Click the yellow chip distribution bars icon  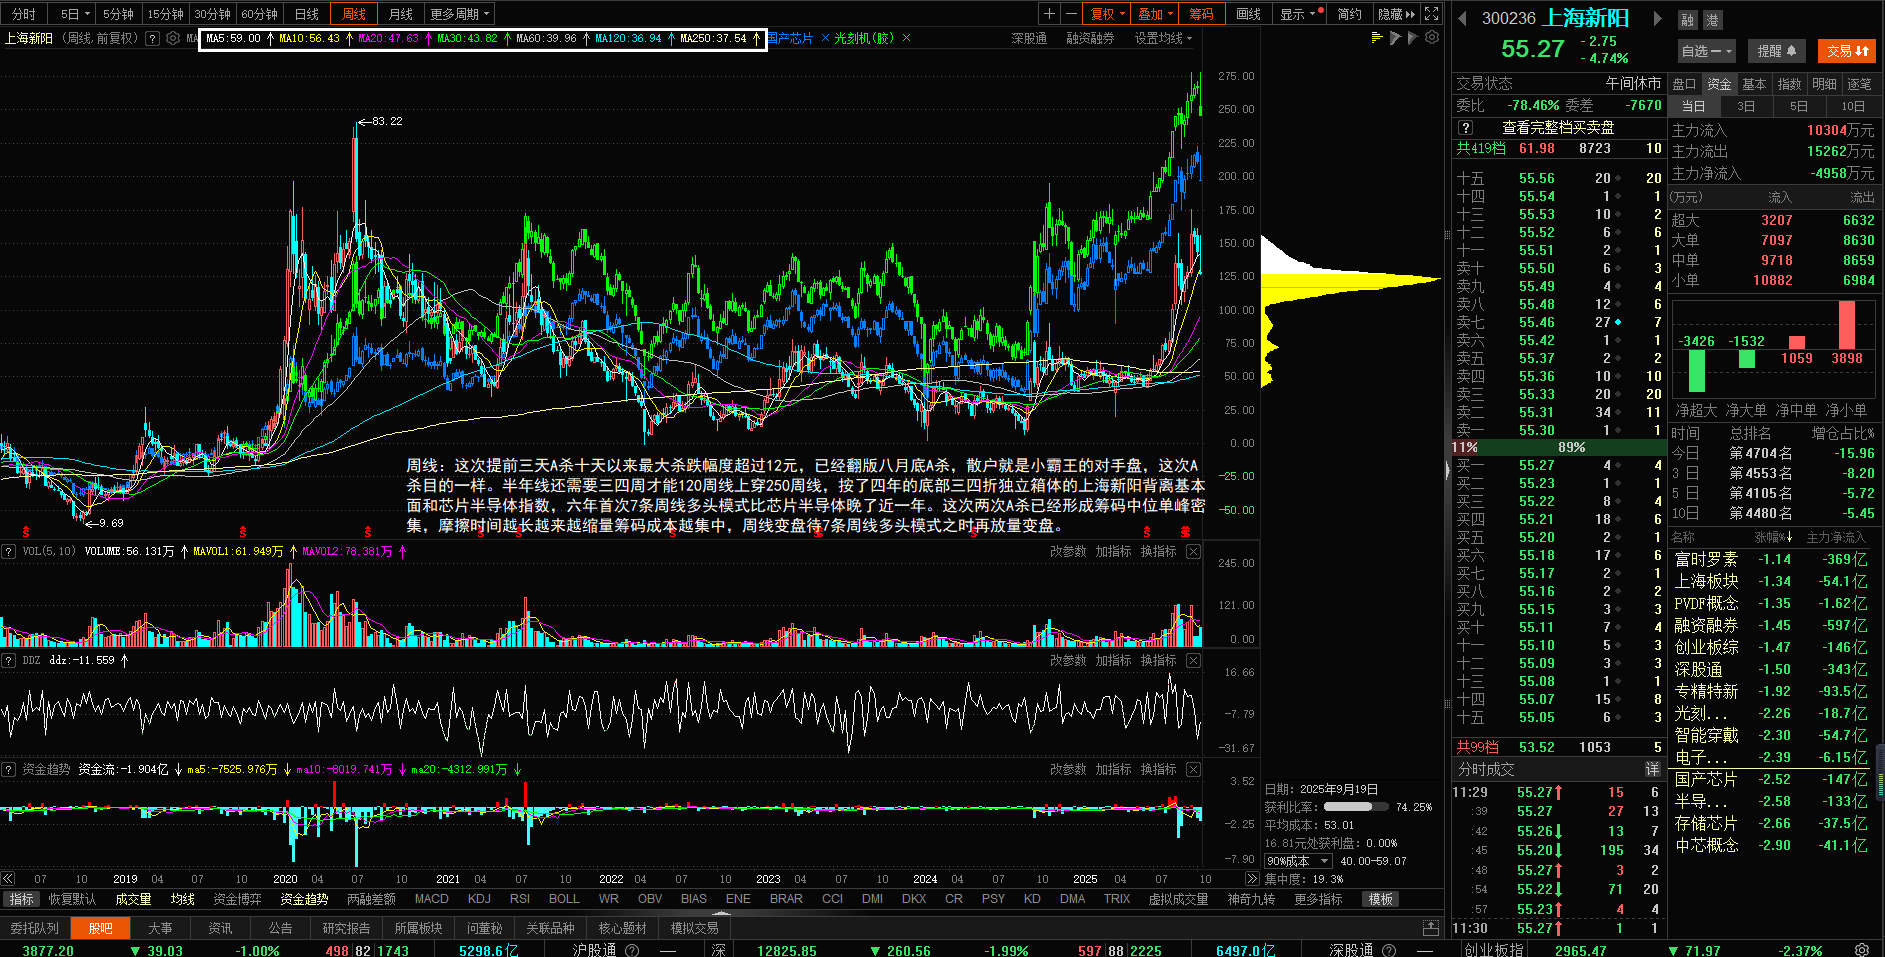1377,38
